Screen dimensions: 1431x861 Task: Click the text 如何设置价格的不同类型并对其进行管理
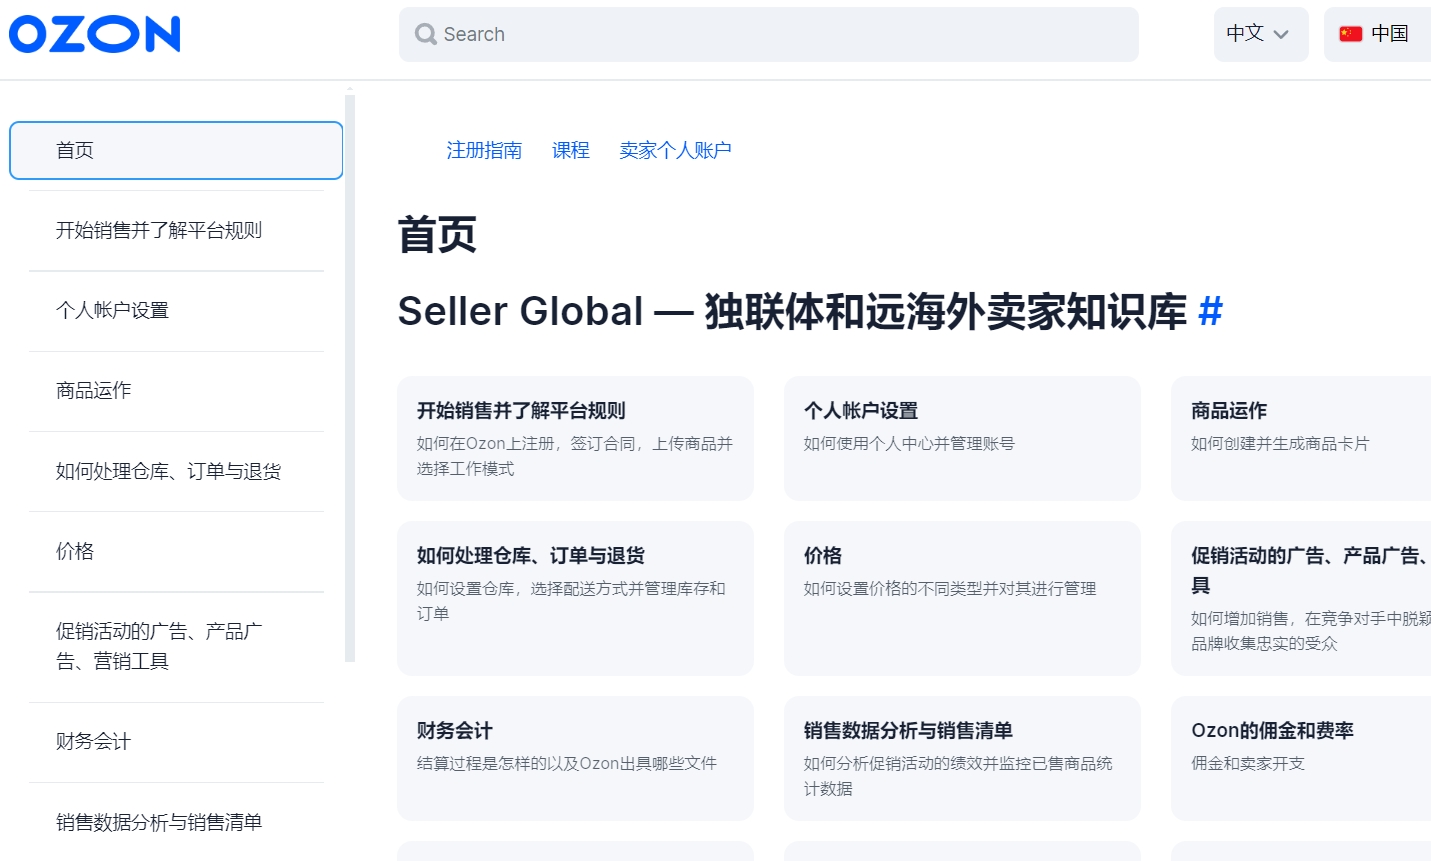tap(950, 588)
